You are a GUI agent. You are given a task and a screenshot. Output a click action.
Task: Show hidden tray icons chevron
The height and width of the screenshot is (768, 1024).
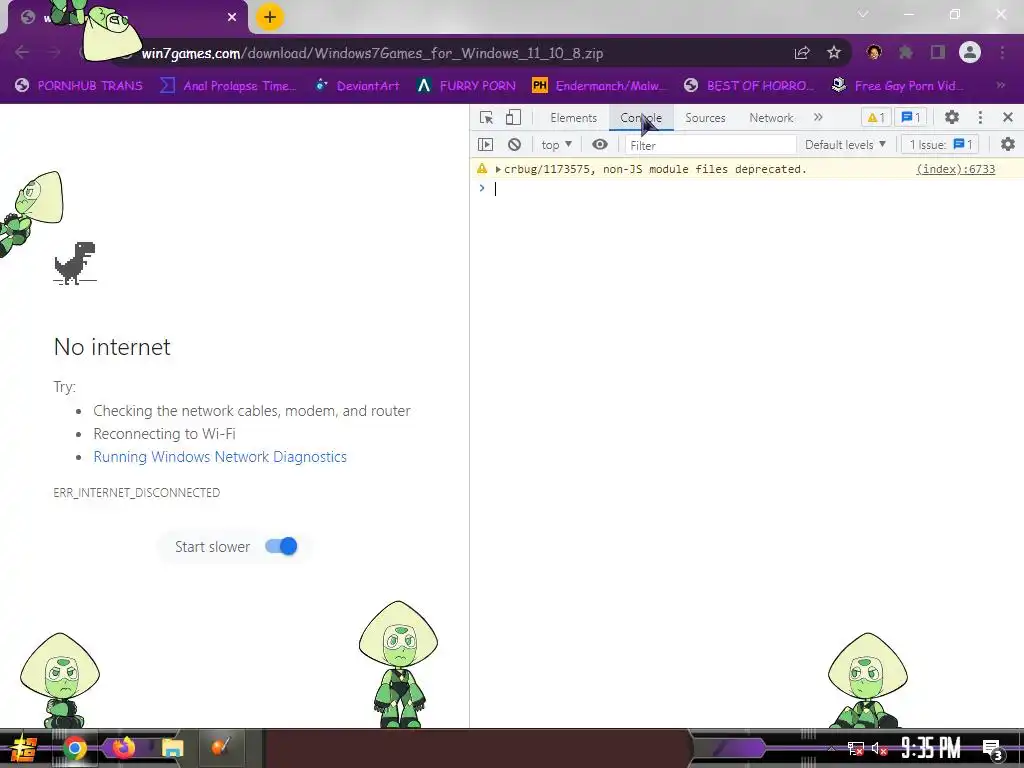tap(831, 748)
